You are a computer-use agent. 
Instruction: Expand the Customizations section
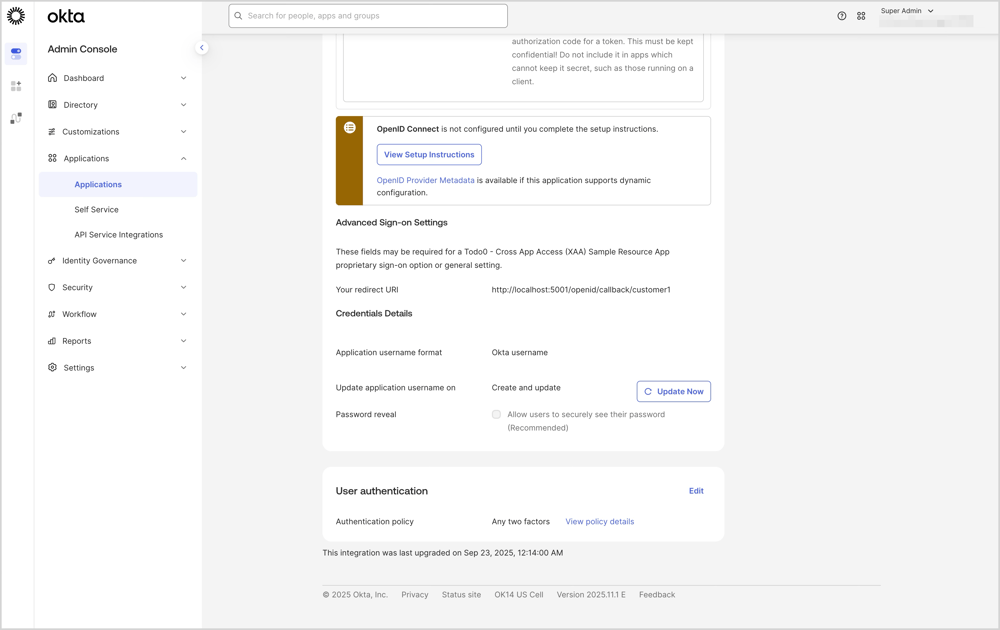coord(91,131)
